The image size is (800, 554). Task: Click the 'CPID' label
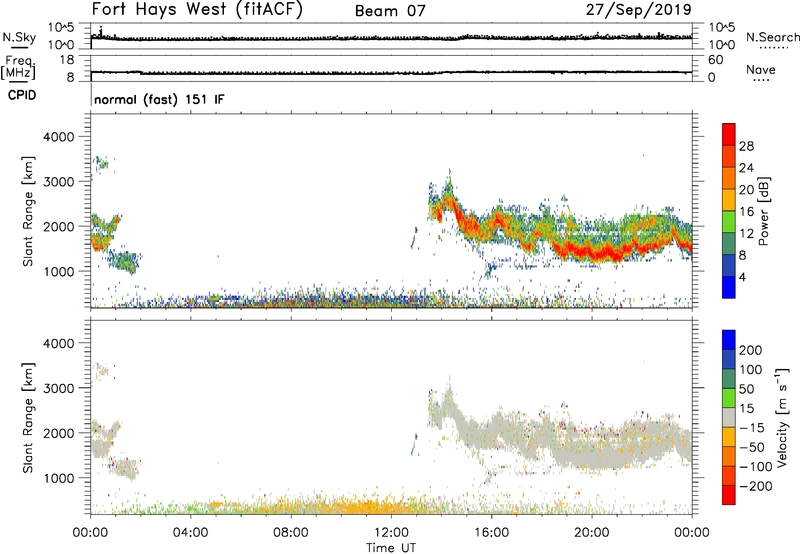click(x=22, y=95)
